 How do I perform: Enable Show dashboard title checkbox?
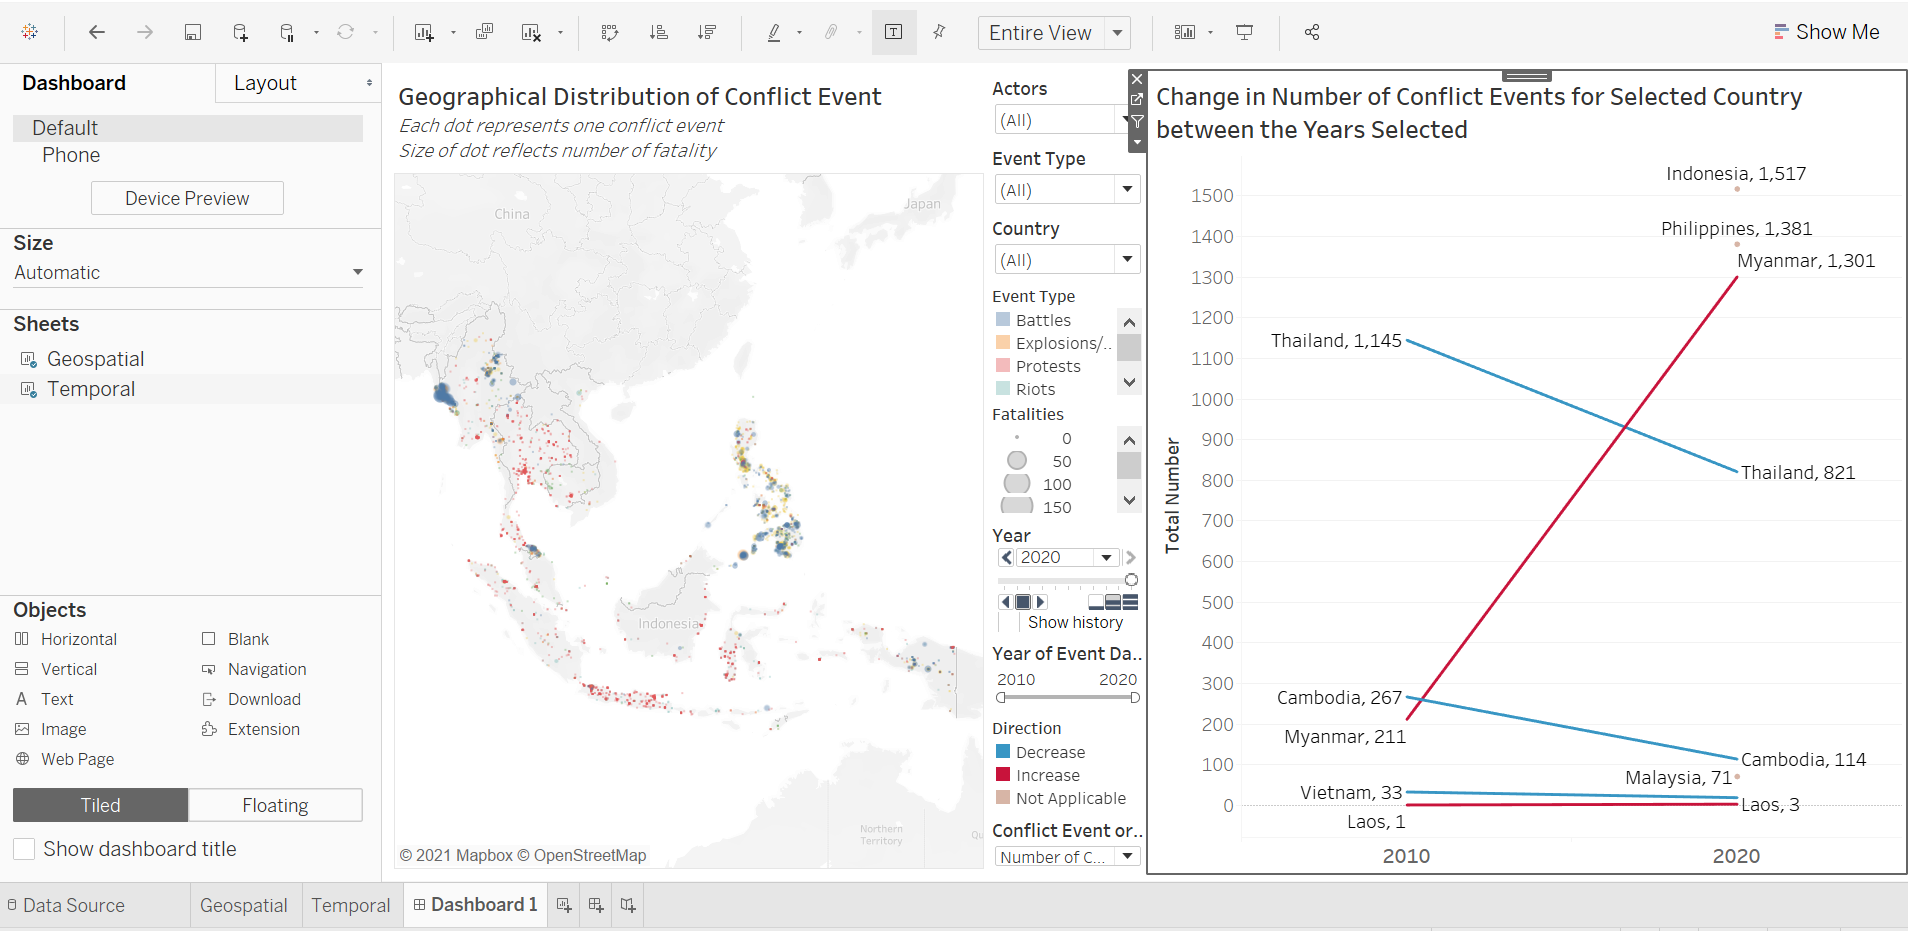pyautogui.click(x=25, y=849)
